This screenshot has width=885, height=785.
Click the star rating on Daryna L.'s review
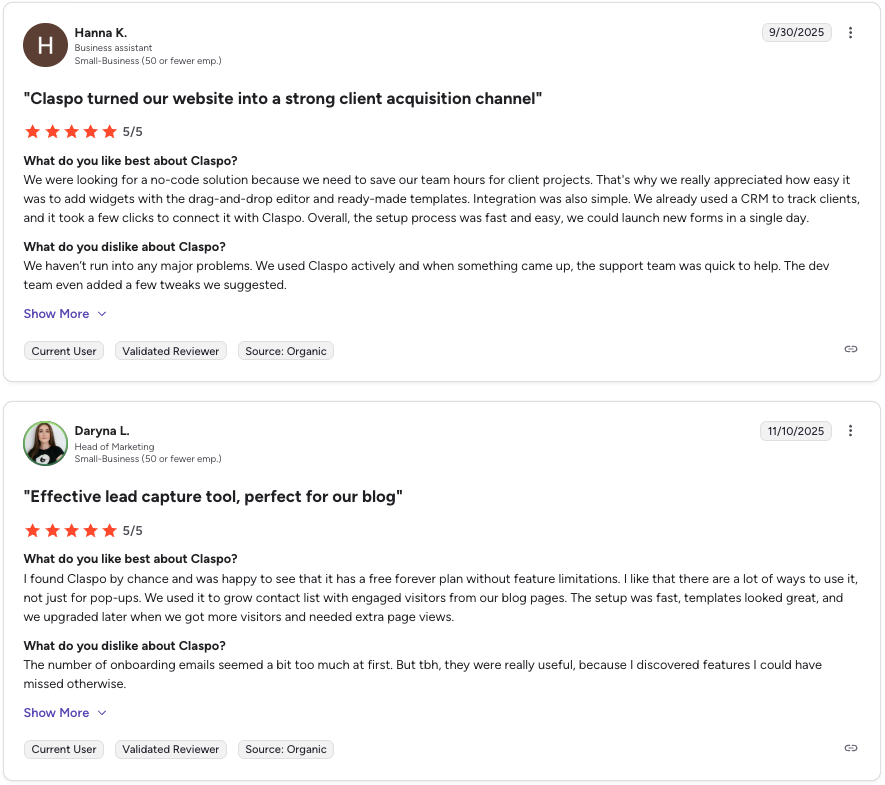click(71, 530)
